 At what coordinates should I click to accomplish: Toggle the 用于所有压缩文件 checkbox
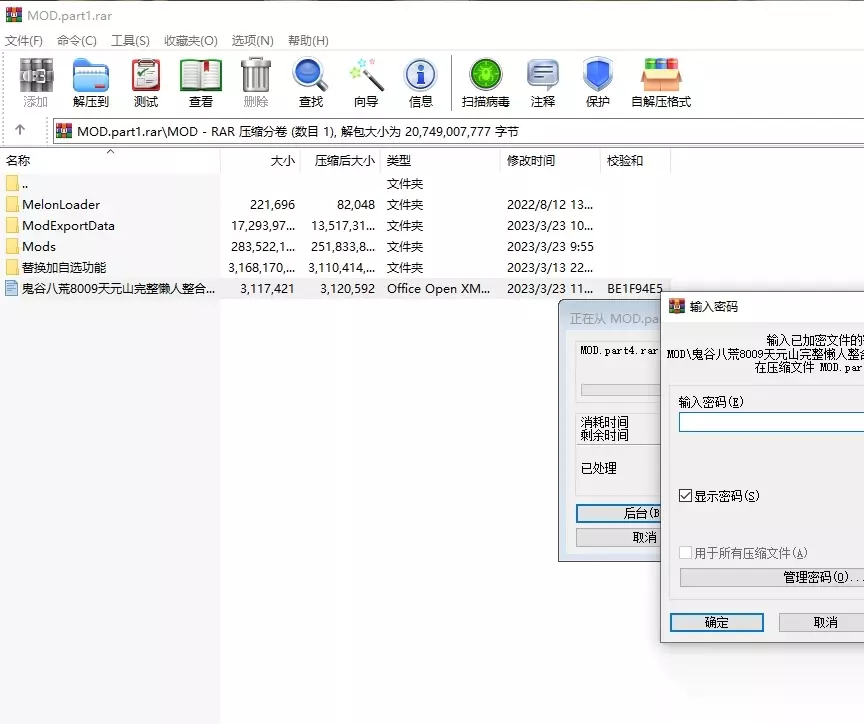pyautogui.click(x=685, y=552)
